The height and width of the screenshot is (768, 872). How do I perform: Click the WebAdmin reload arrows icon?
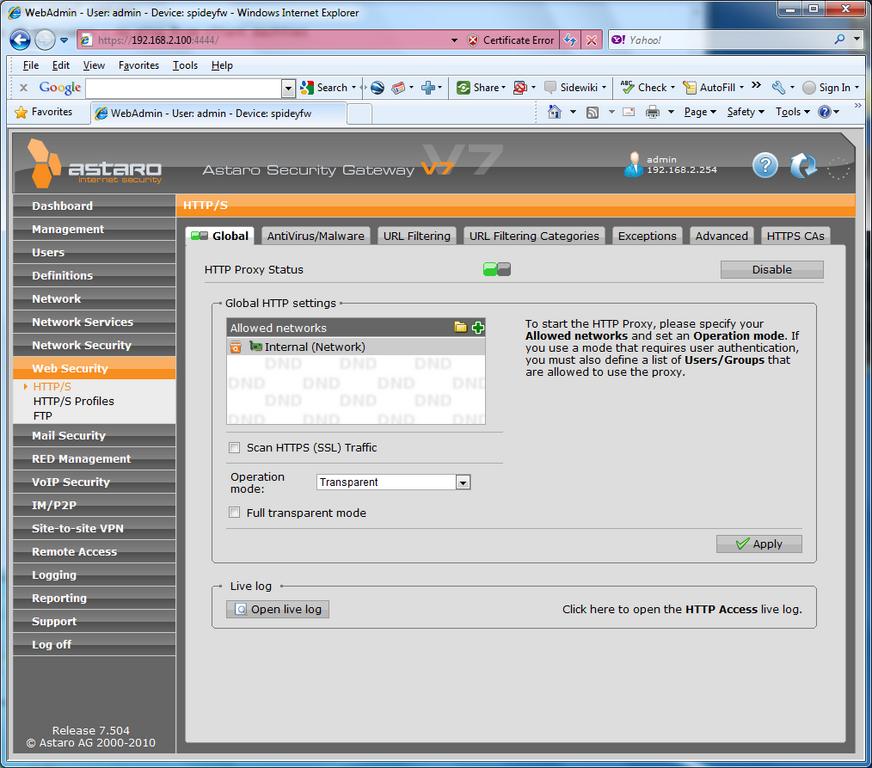point(803,166)
